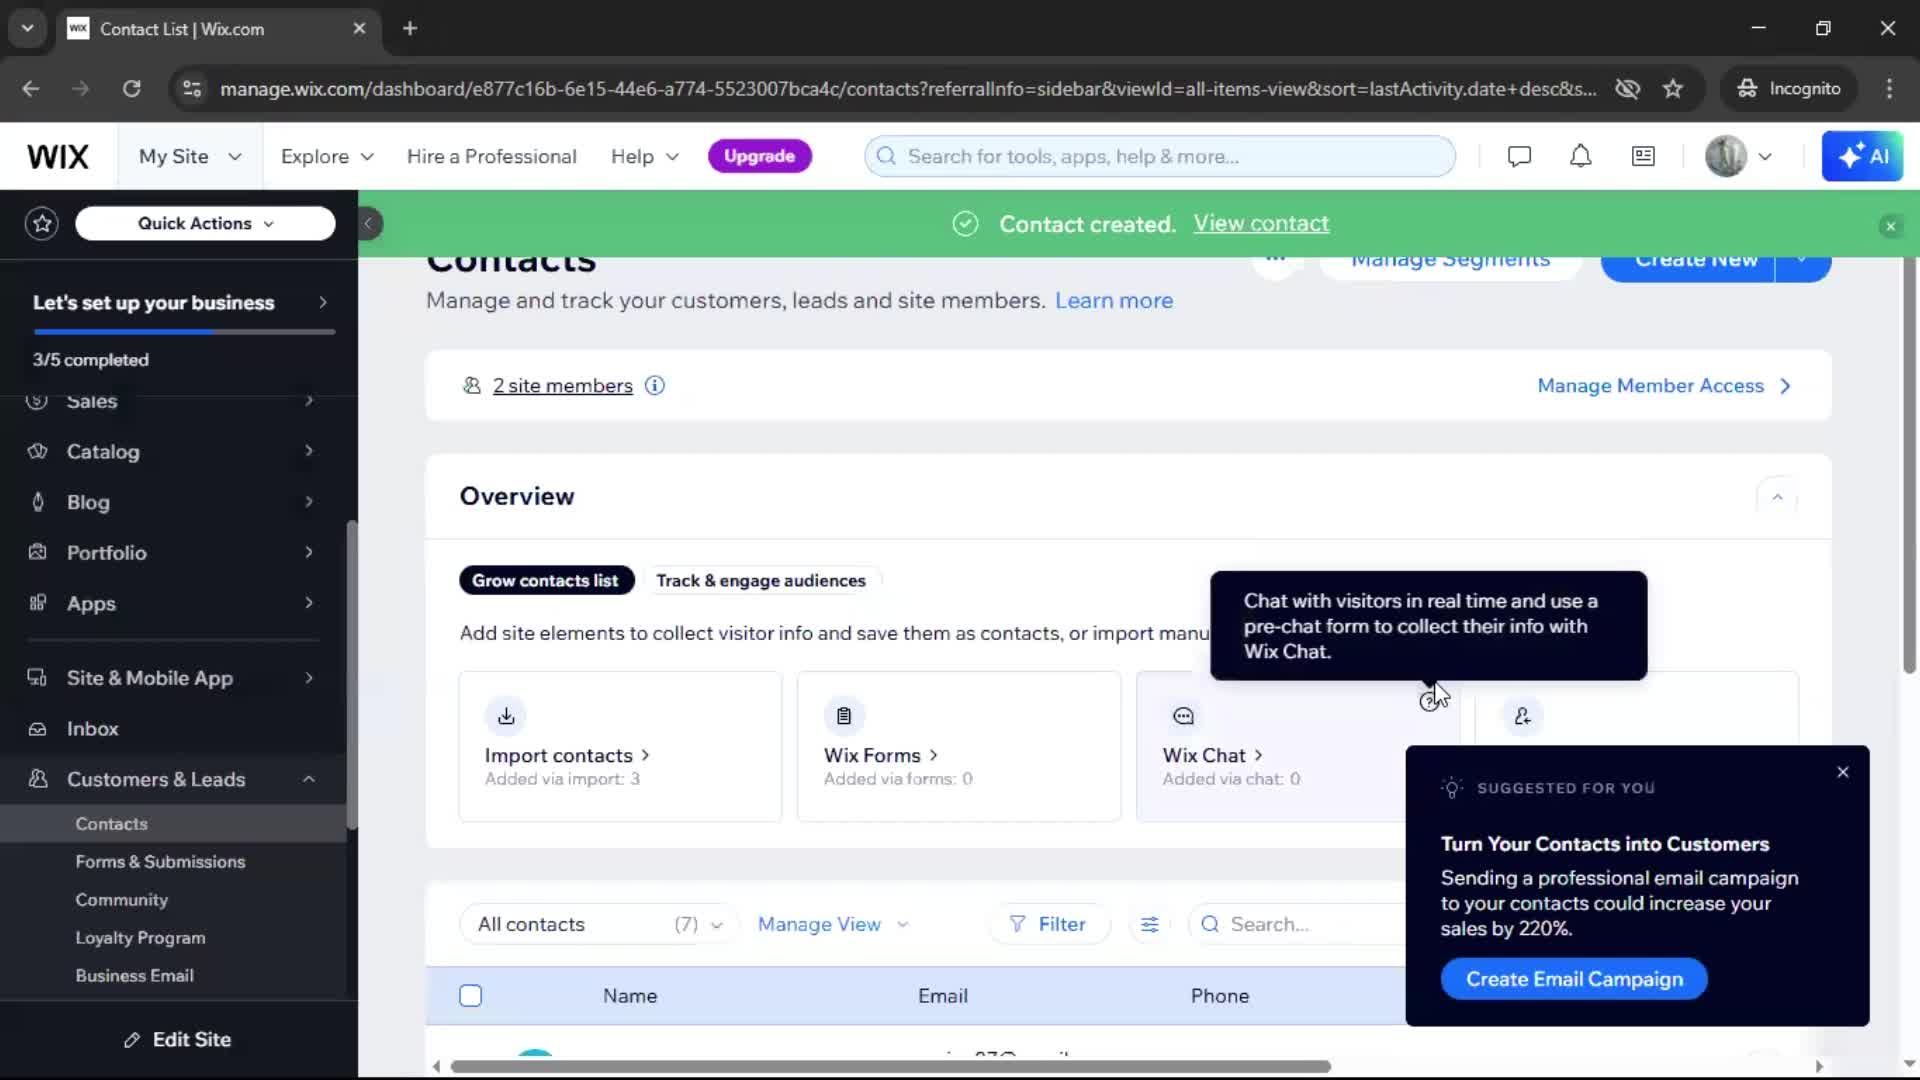The width and height of the screenshot is (1920, 1080).
Task: Click the site members info icon
Action: (655, 386)
